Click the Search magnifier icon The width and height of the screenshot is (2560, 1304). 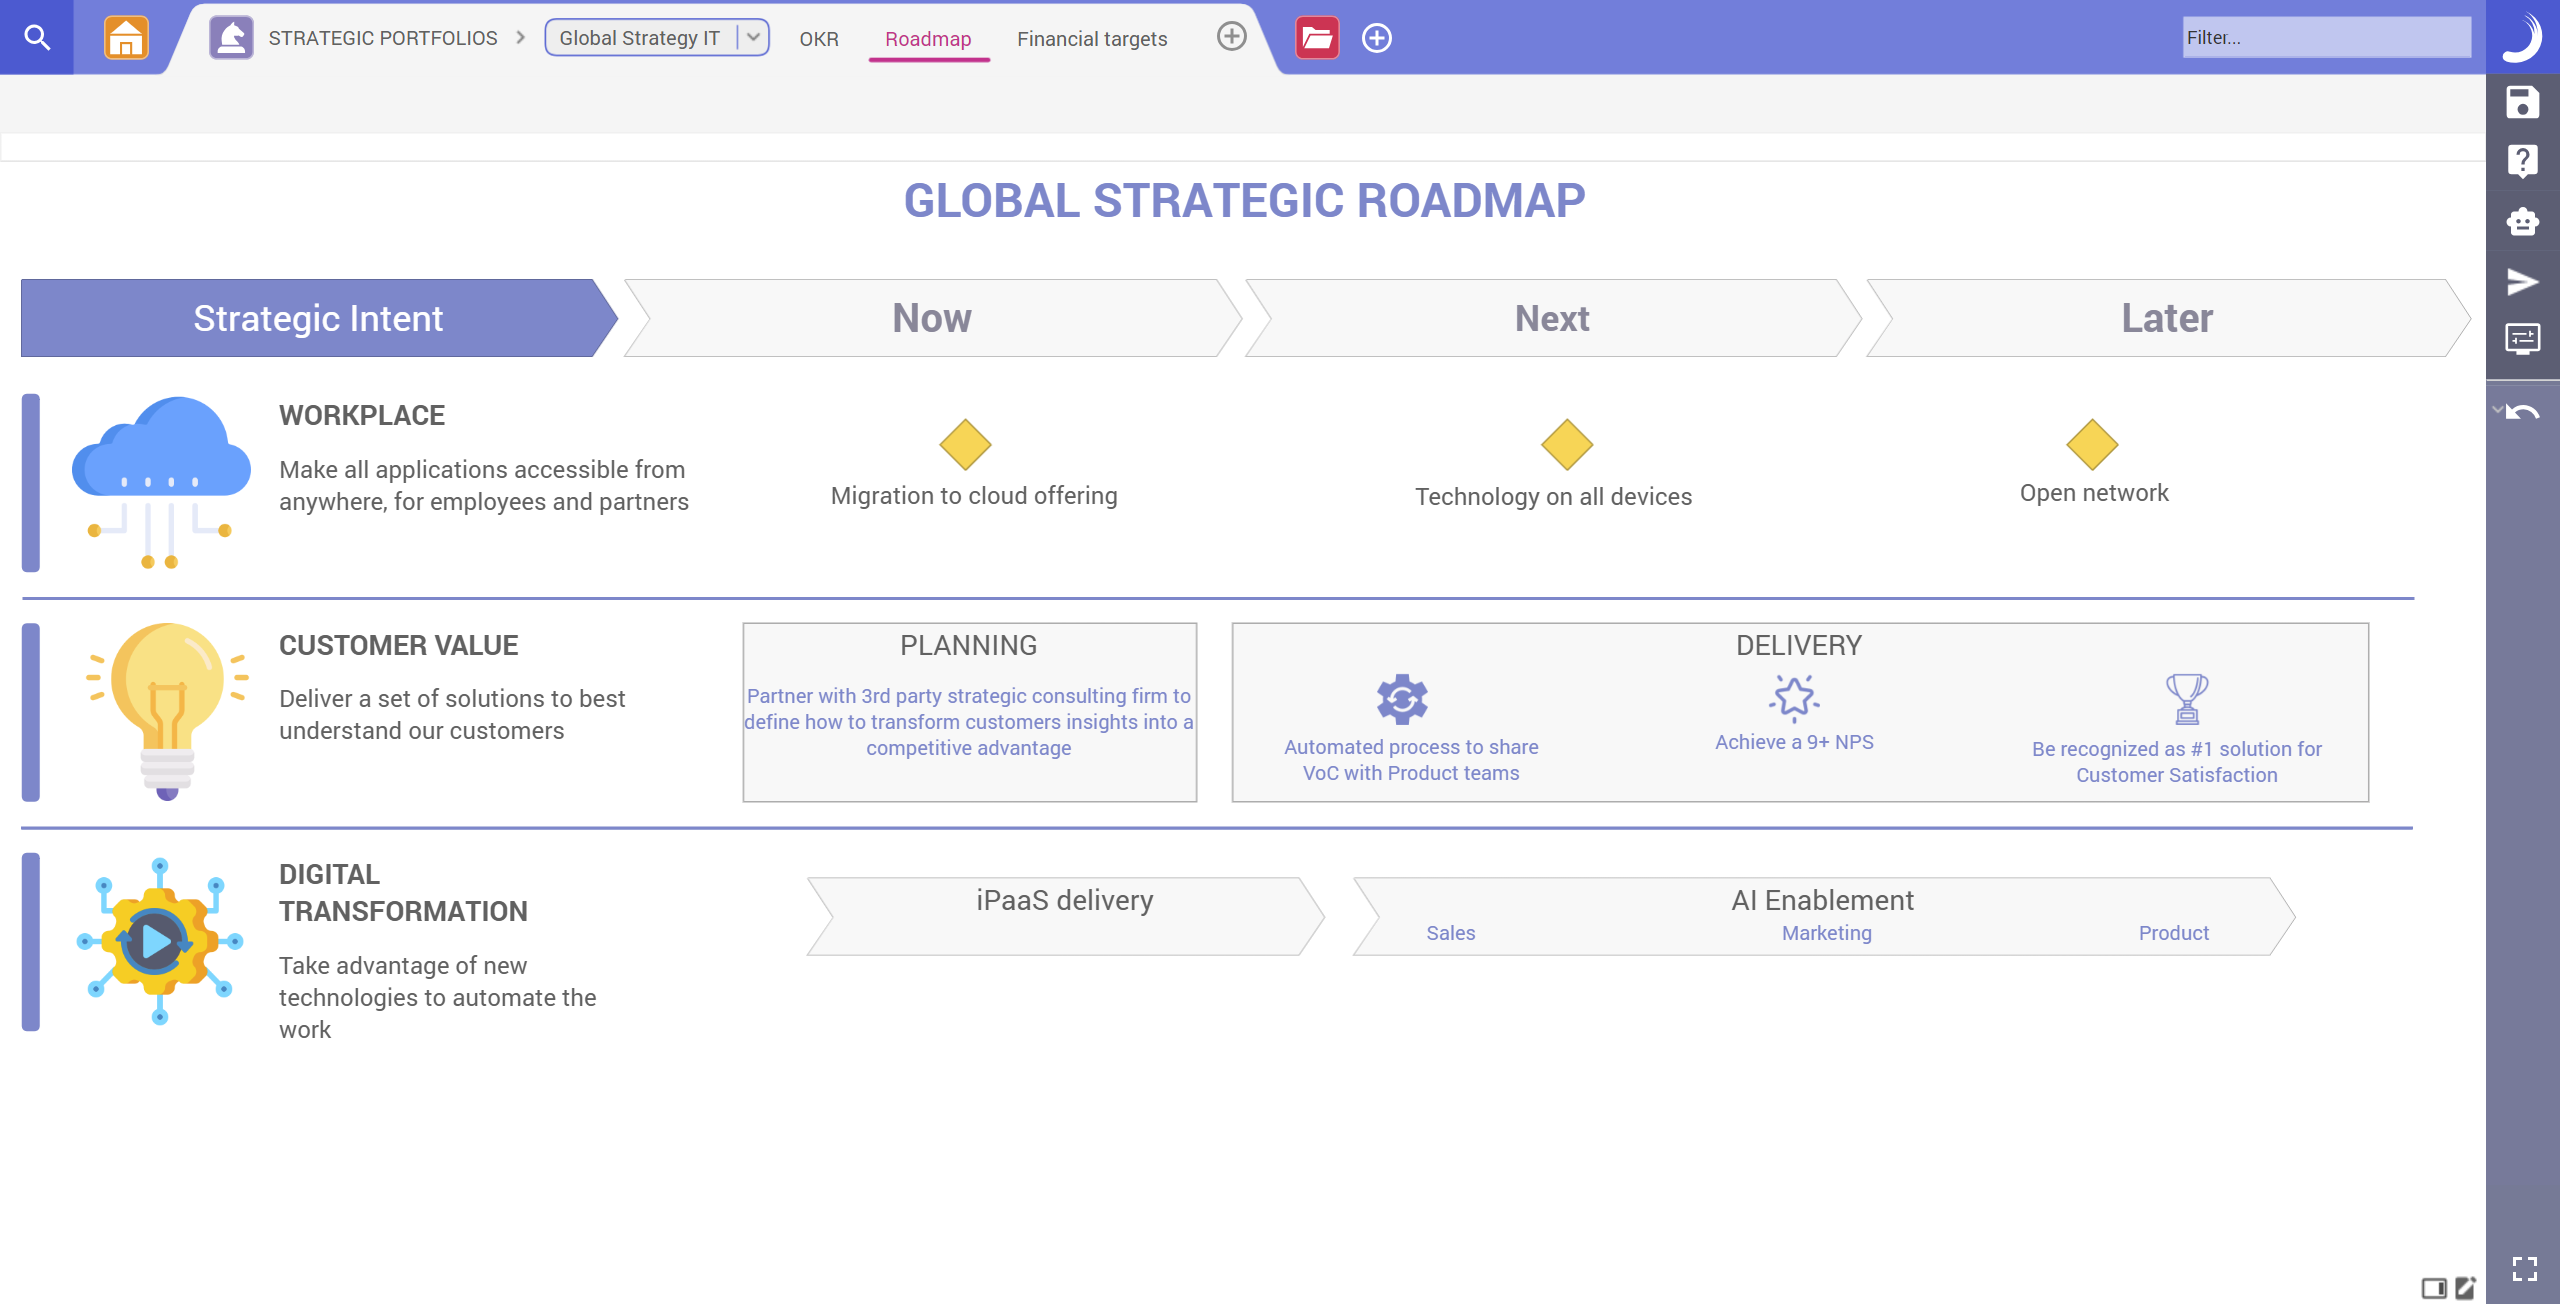point(37,37)
